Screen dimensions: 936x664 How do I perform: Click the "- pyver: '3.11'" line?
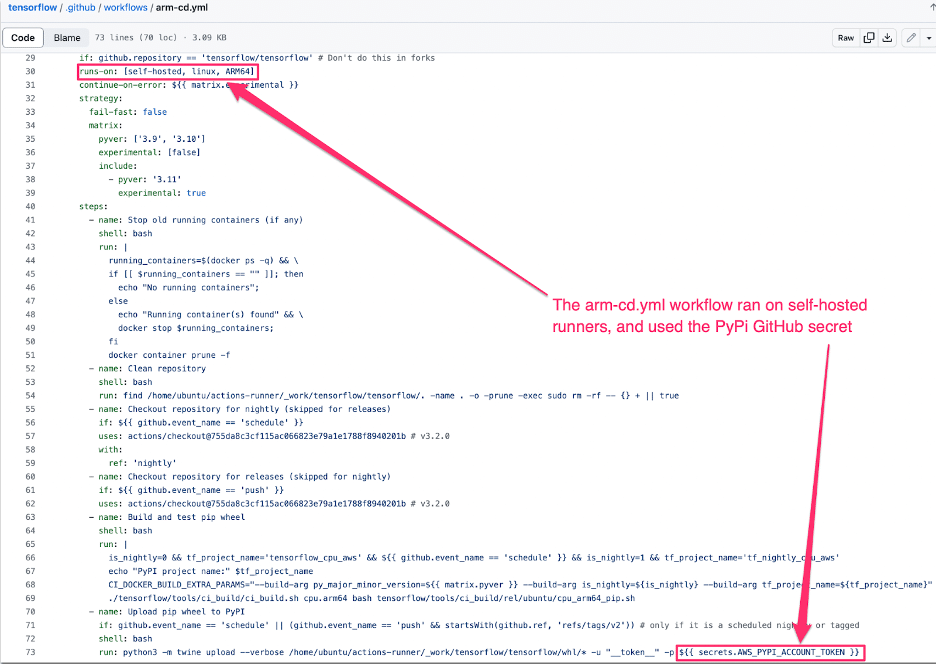pos(144,180)
